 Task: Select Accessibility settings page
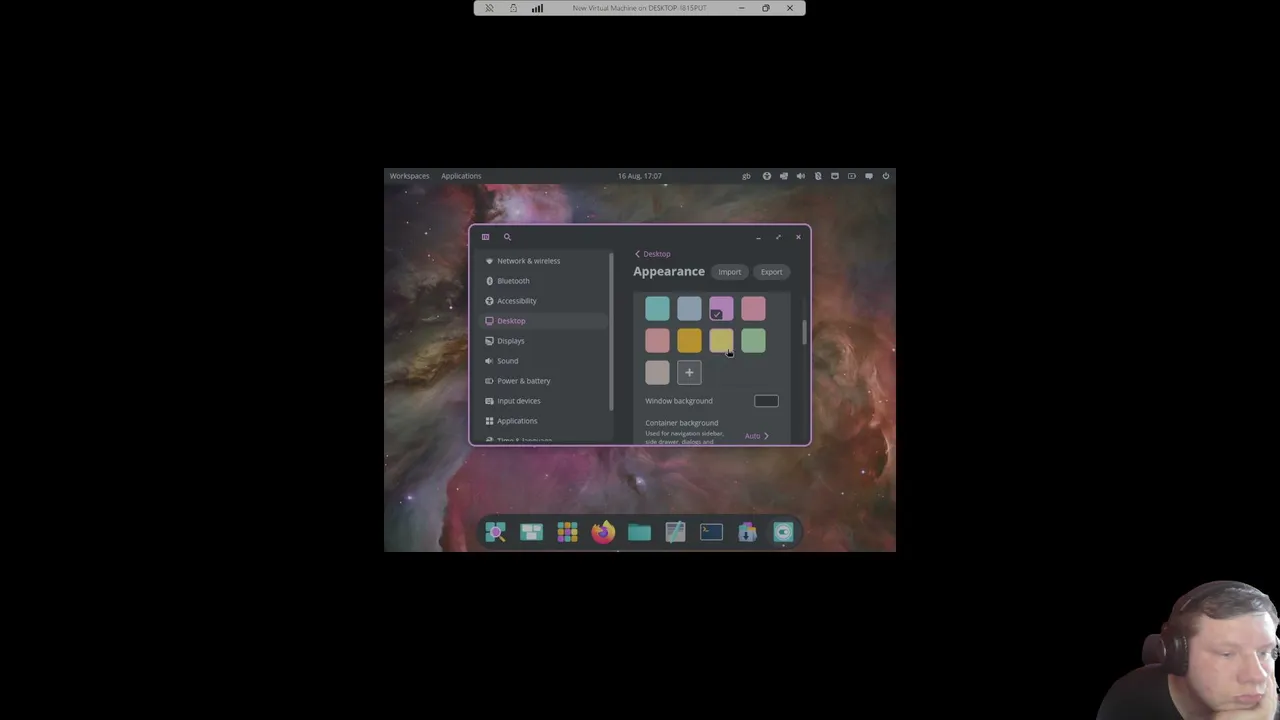543,301
